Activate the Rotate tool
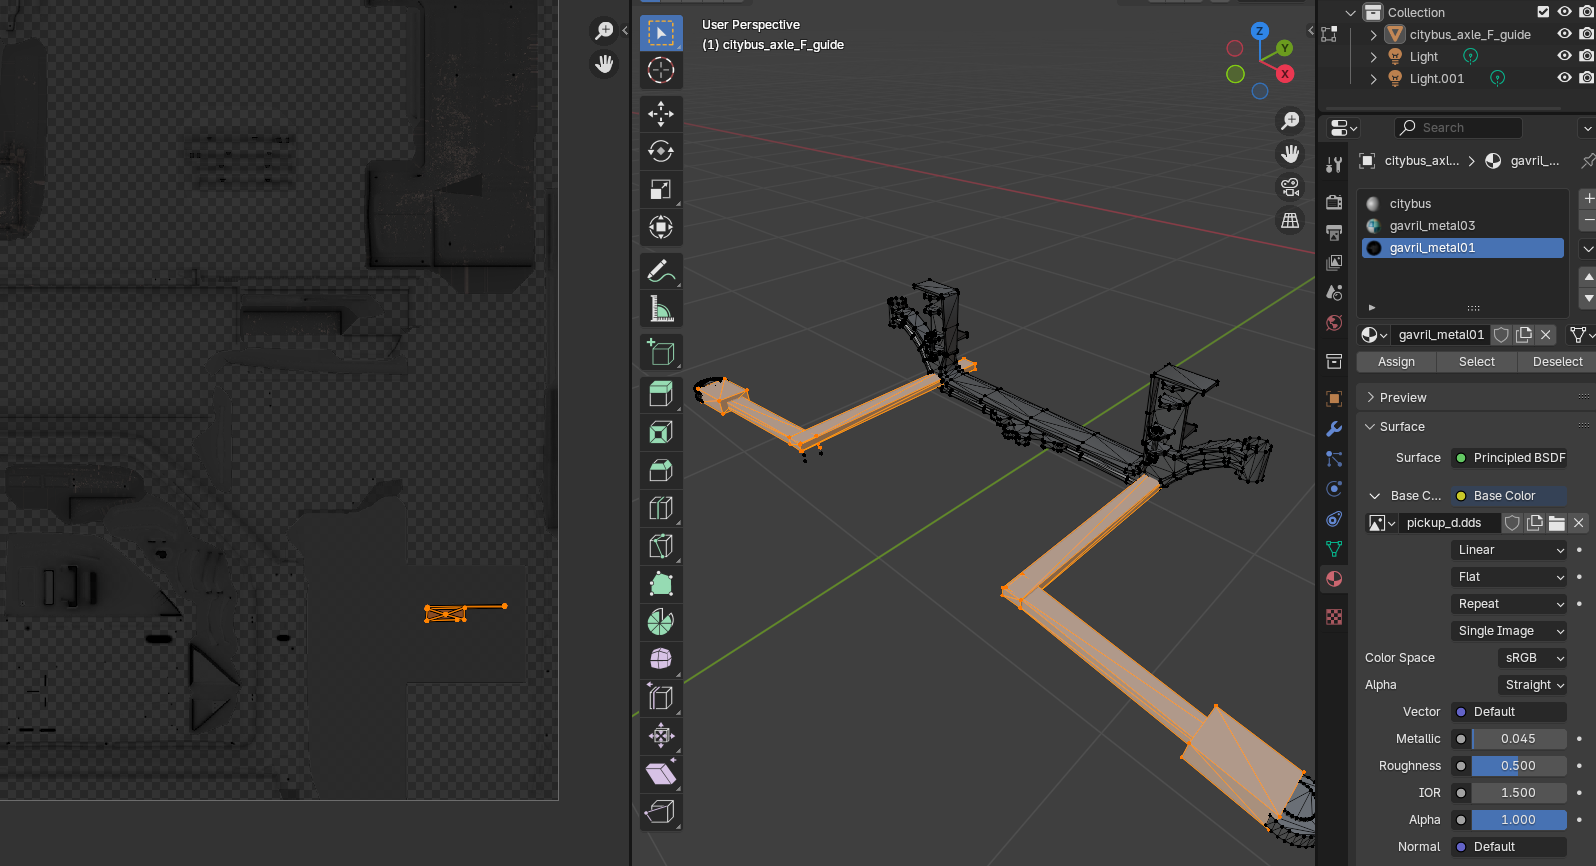The width and height of the screenshot is (1596, 866). tap(660, 152)
